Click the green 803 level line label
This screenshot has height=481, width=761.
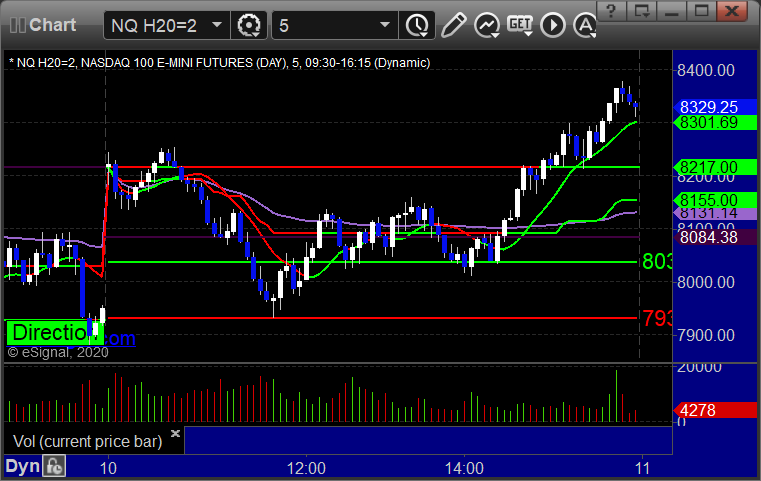pyautogui.click(x=657, y=262)
